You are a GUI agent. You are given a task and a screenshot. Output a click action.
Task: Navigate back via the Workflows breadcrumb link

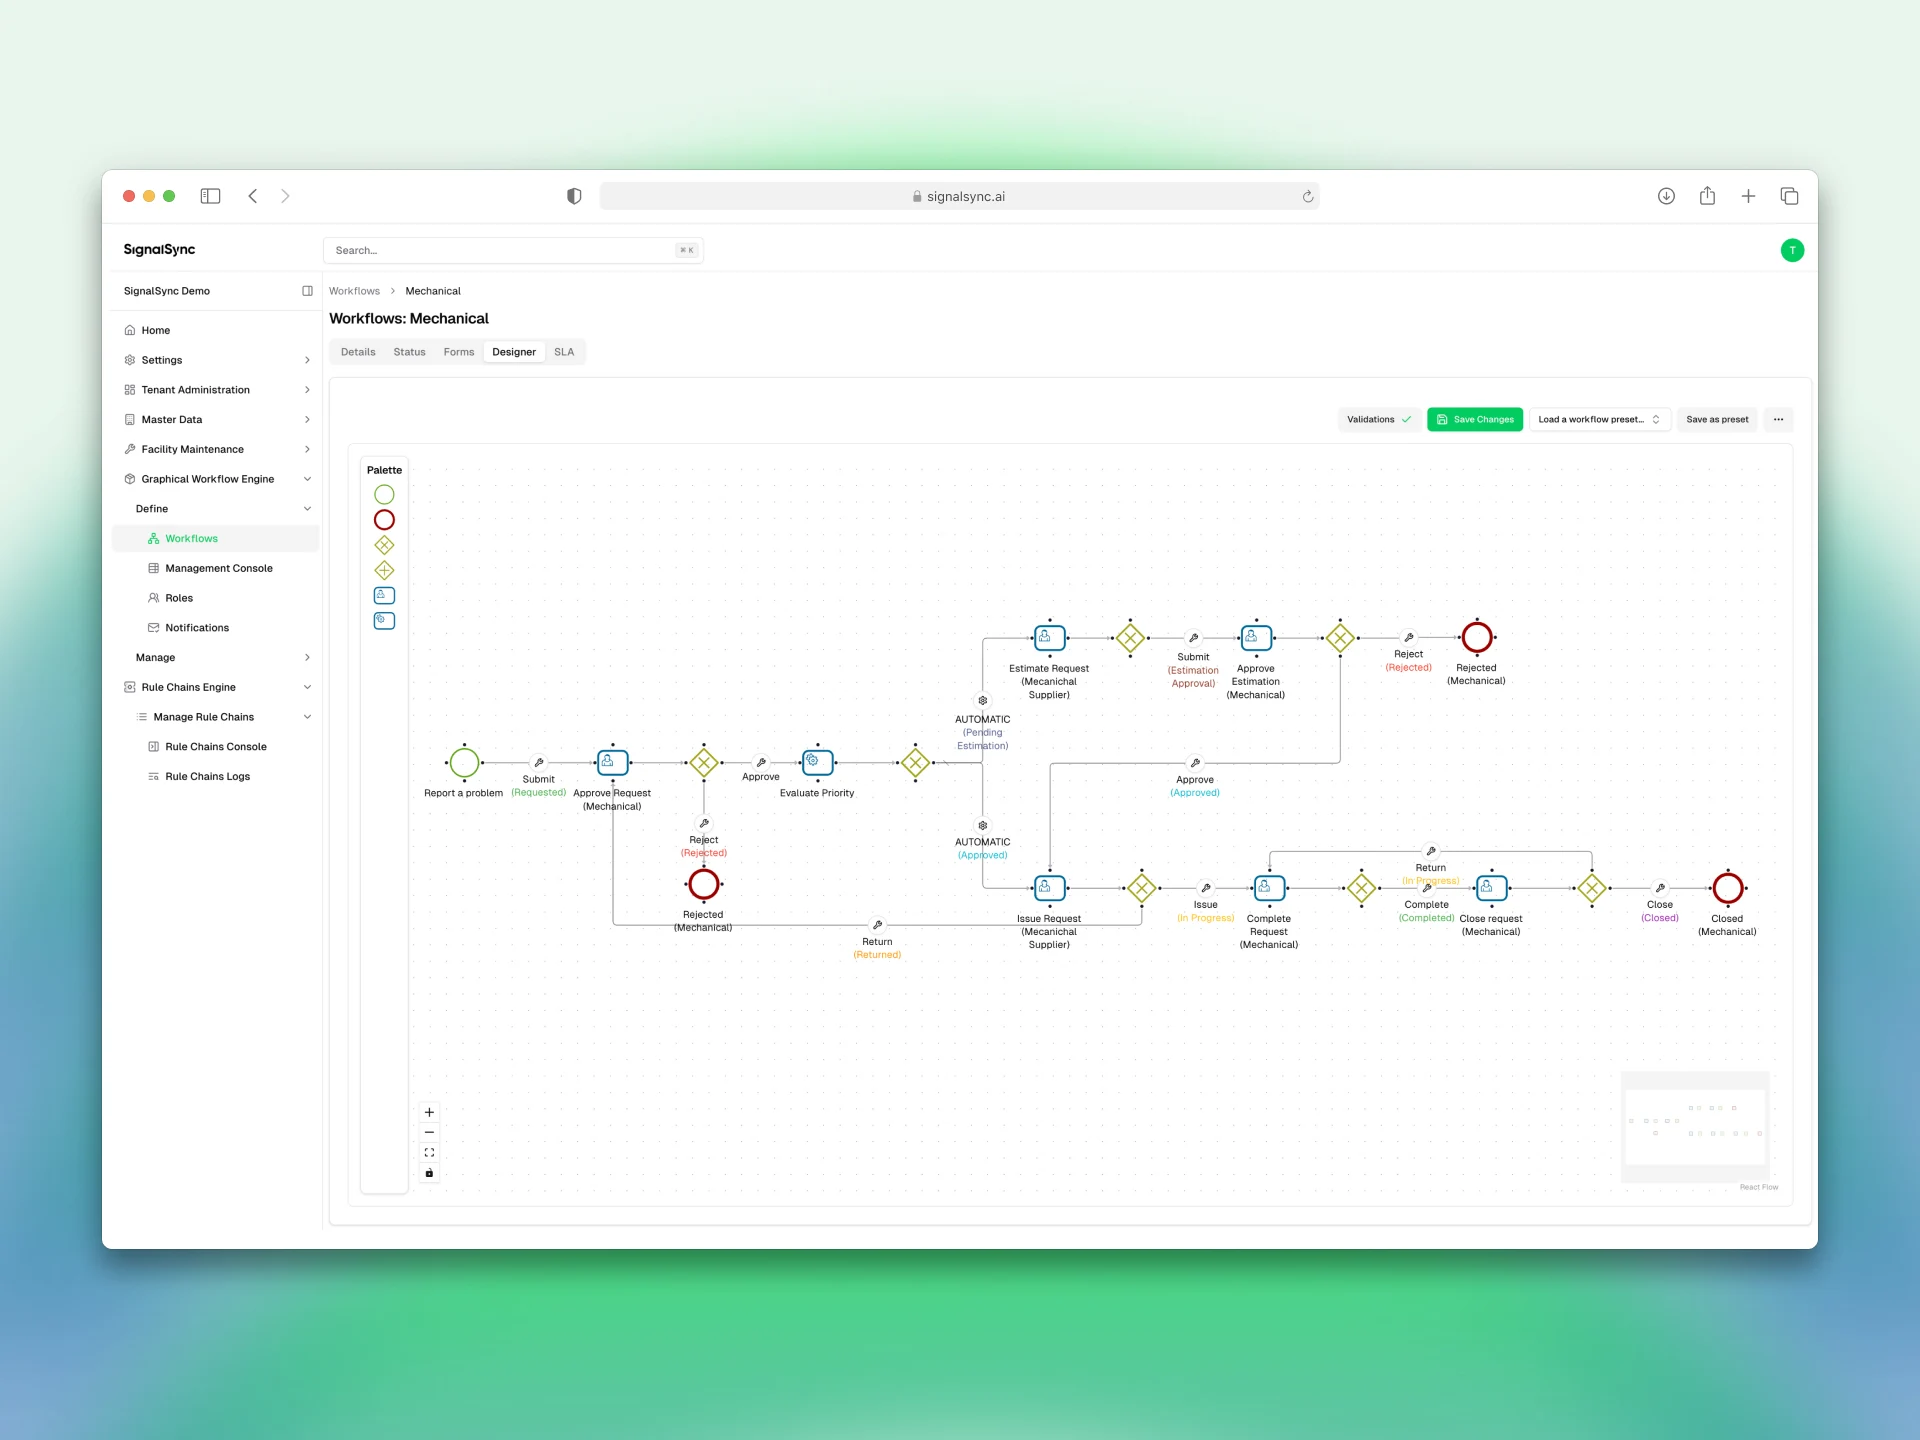(354, 291)
